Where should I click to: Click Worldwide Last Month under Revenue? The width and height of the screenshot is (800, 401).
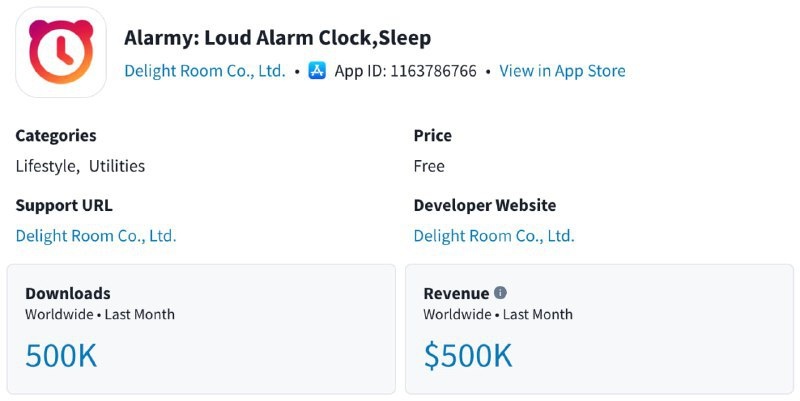[498, 314]
